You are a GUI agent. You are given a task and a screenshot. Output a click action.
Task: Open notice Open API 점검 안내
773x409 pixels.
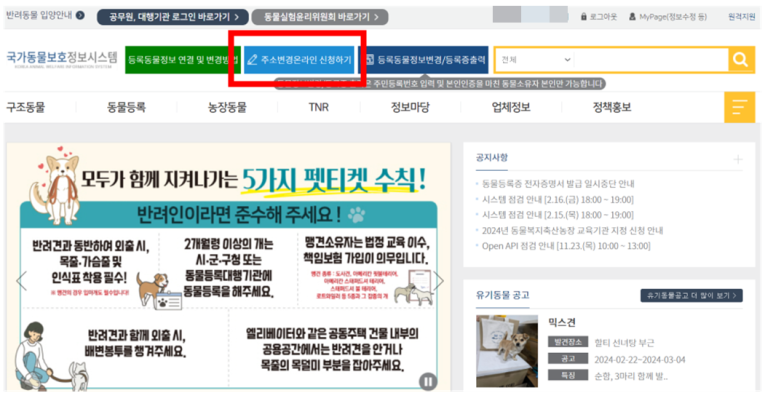566,246
